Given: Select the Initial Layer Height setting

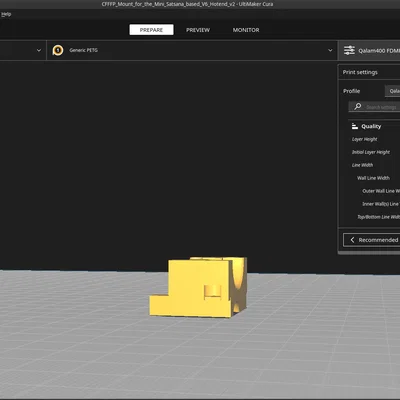Looking at the screenshot, I should click(371, 152).
